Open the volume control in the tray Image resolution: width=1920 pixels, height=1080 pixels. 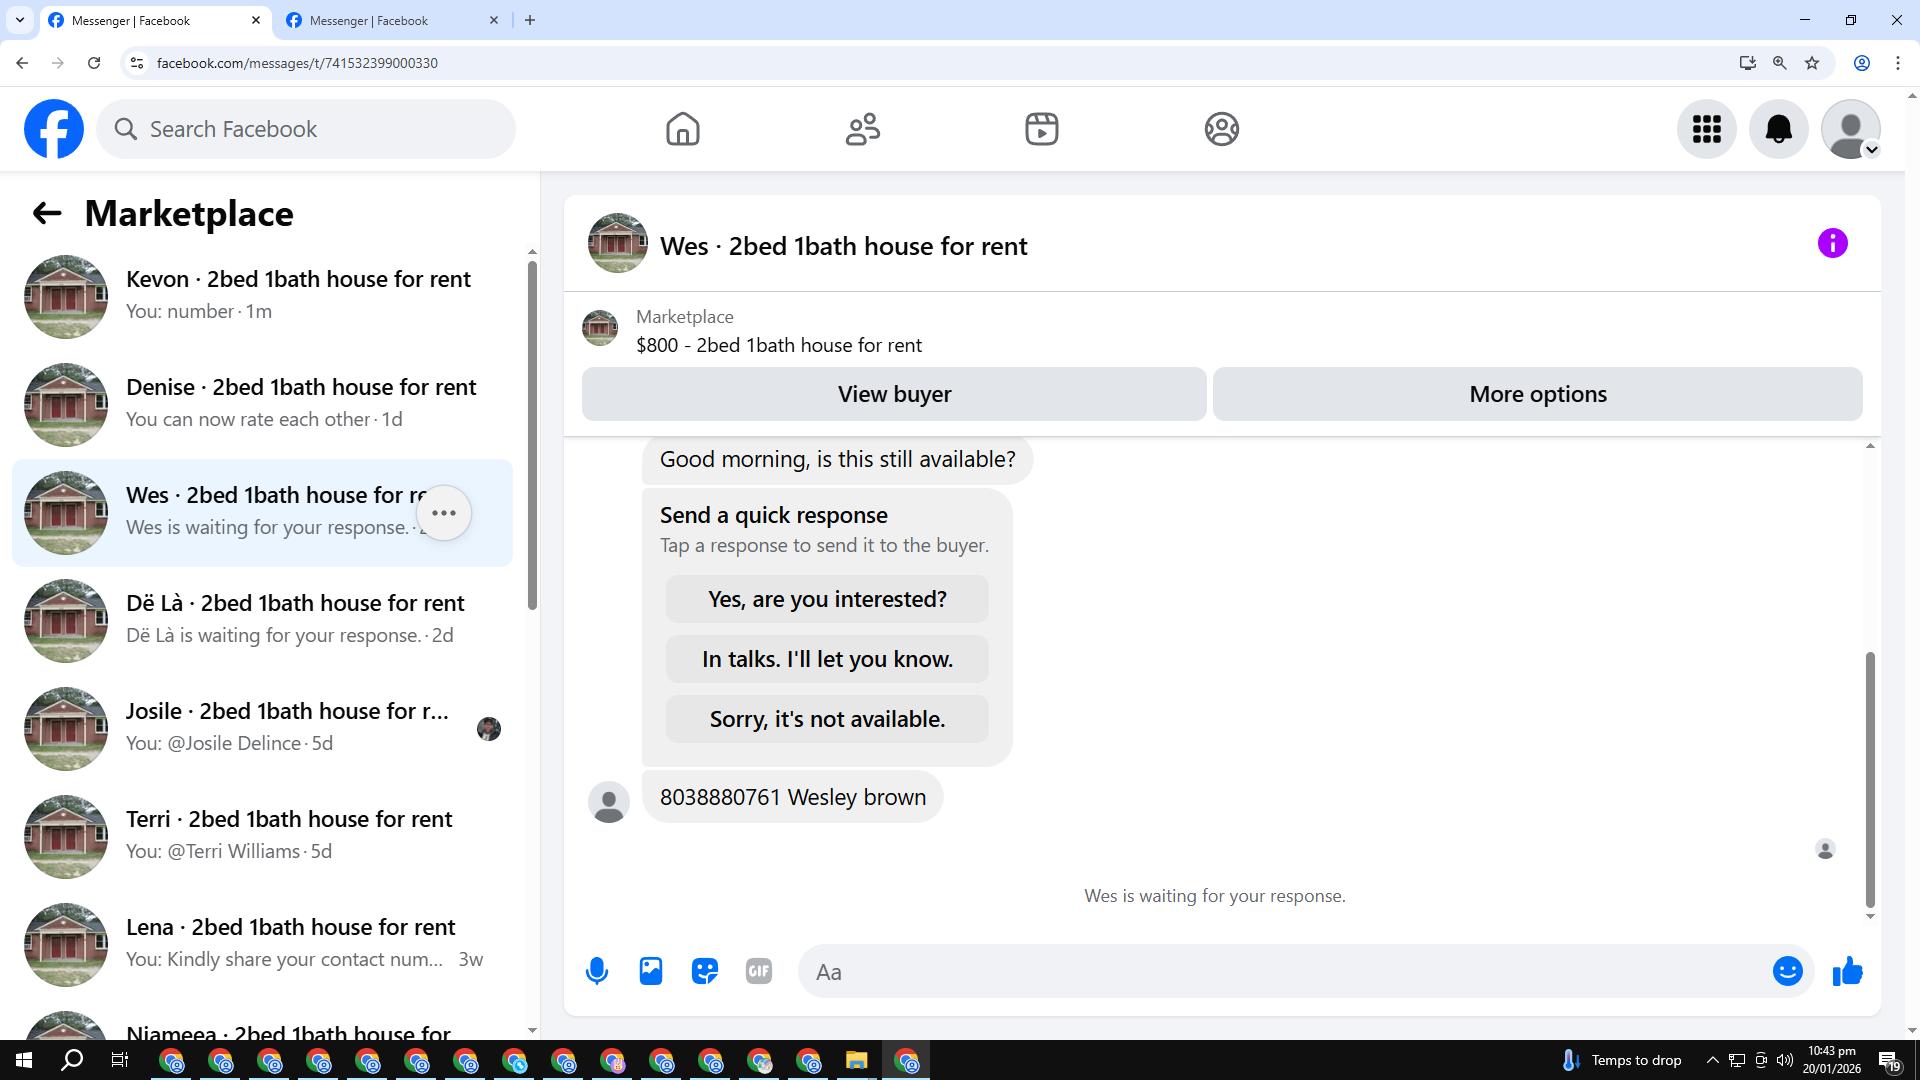coord(1785,1060)
